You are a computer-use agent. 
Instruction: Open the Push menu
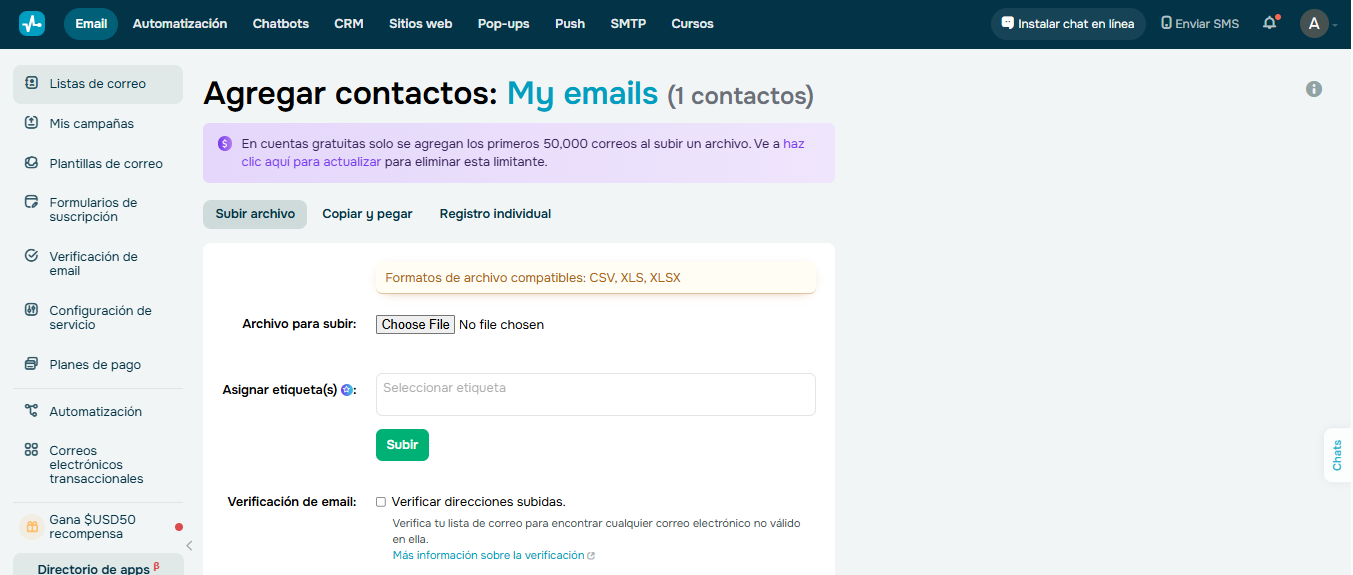click(570, 23)
